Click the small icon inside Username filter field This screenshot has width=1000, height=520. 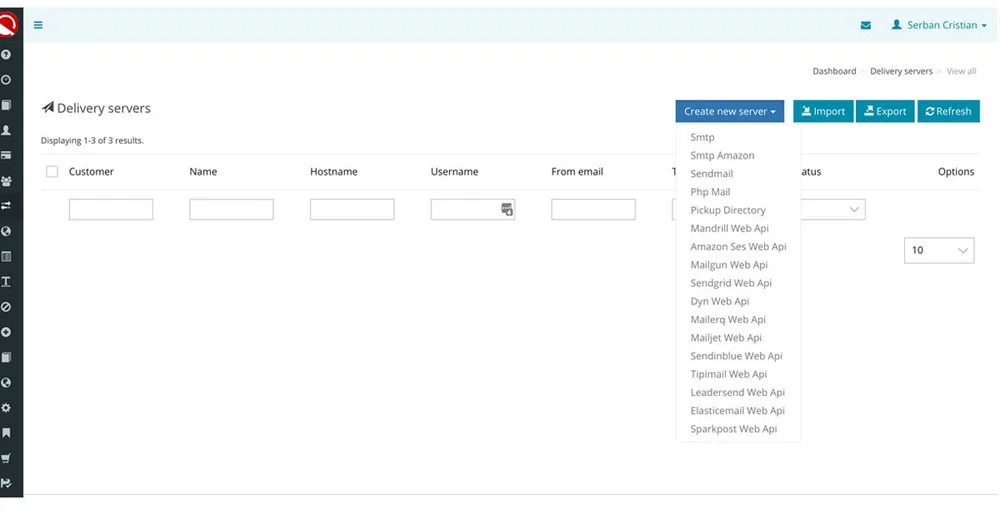(x=507, y=209)
